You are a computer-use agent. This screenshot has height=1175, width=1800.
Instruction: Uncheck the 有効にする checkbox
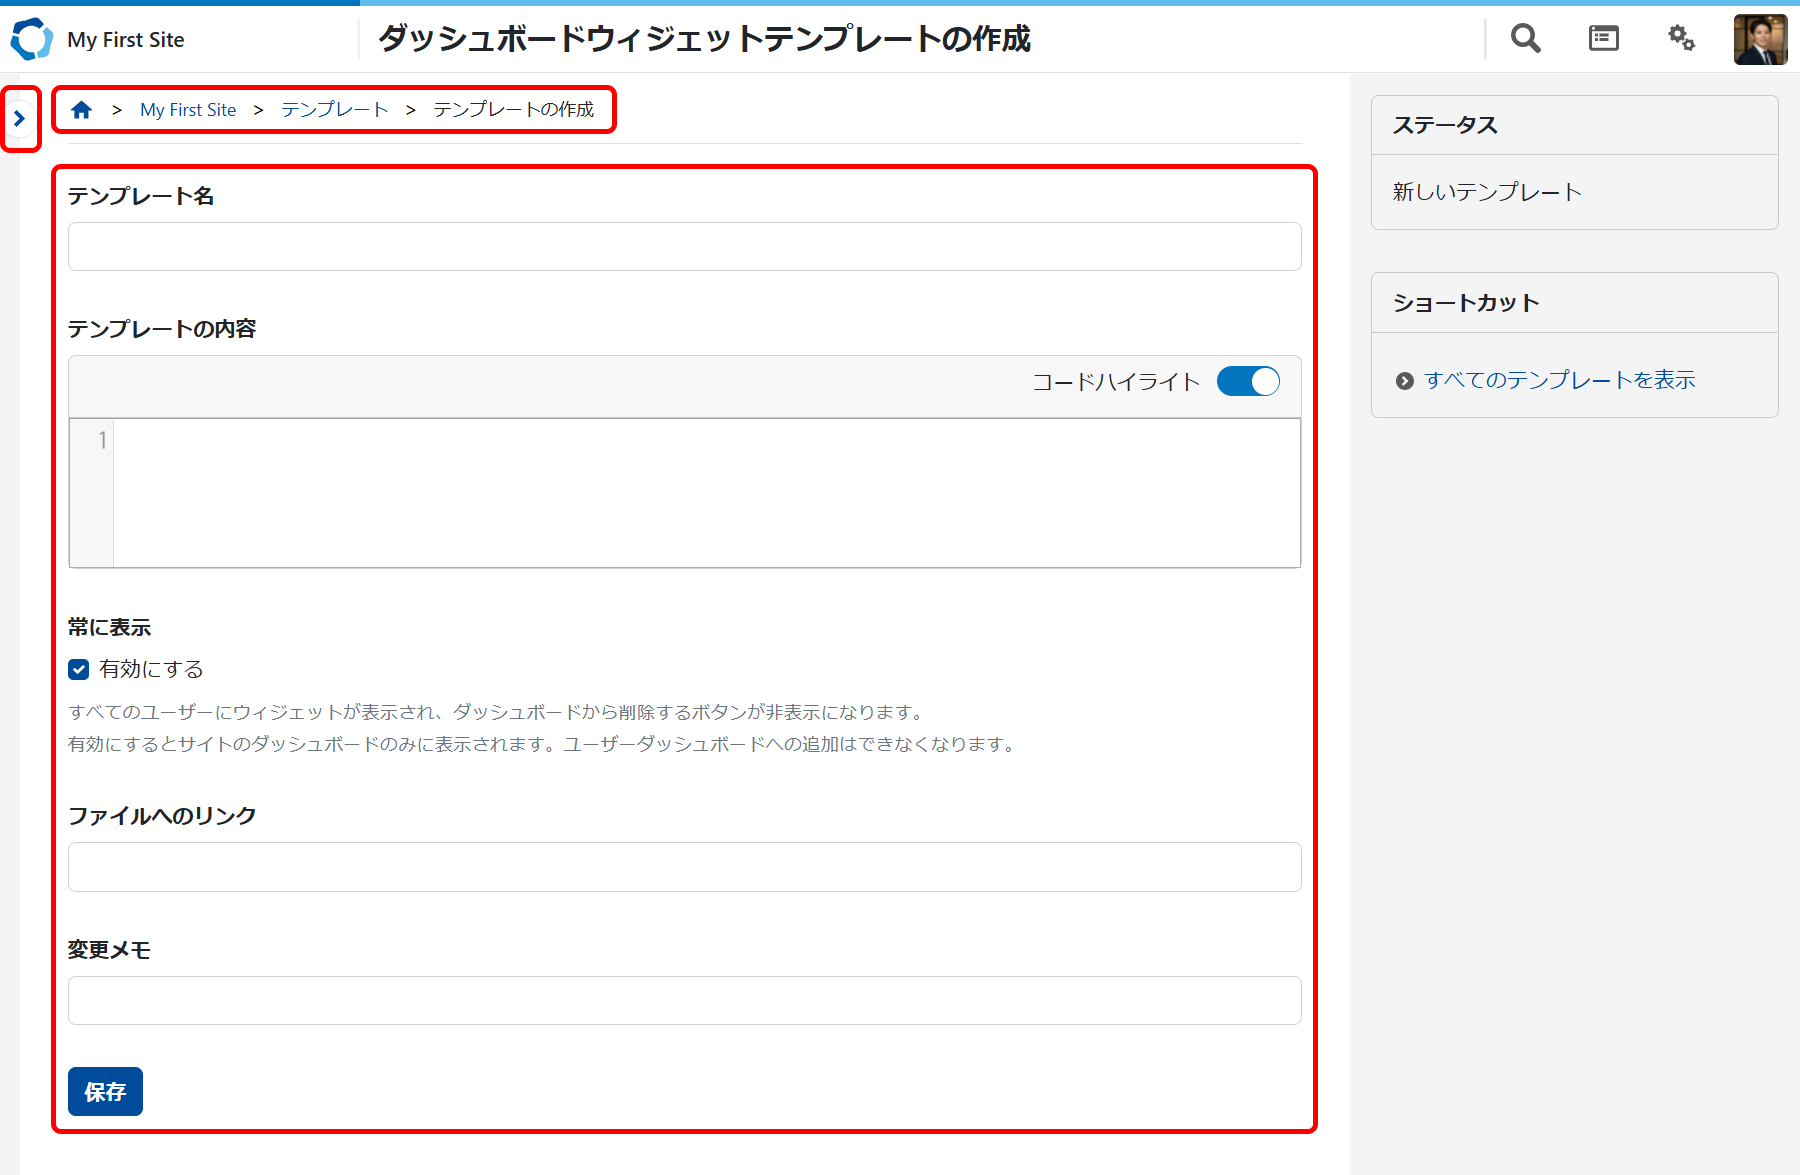tap(79, 670)
